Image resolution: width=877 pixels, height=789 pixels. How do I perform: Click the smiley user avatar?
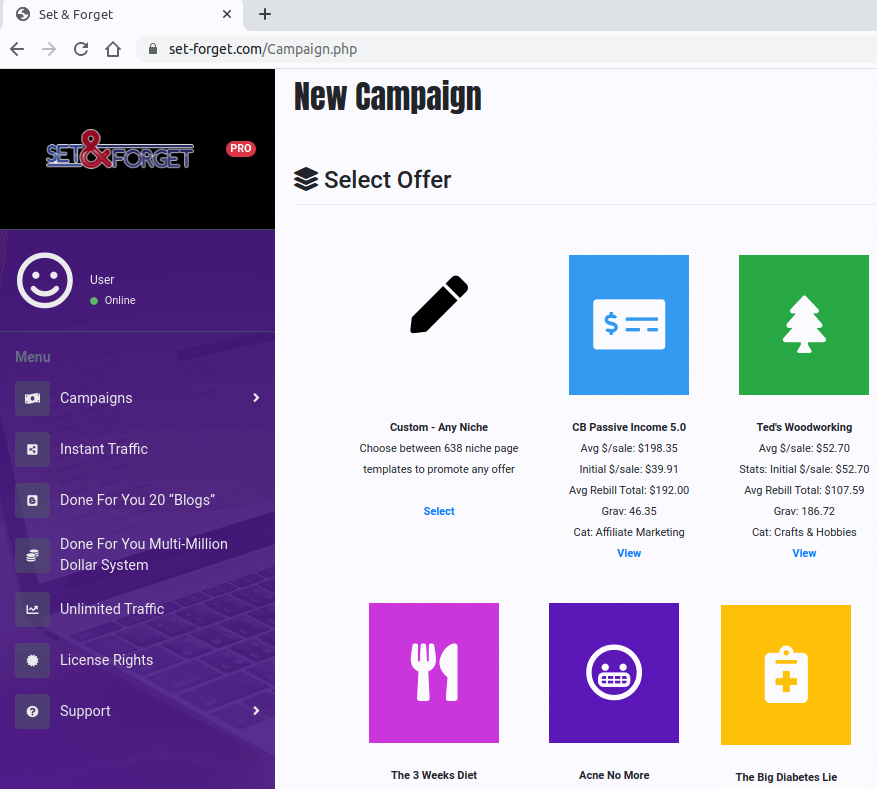point(45,280)
